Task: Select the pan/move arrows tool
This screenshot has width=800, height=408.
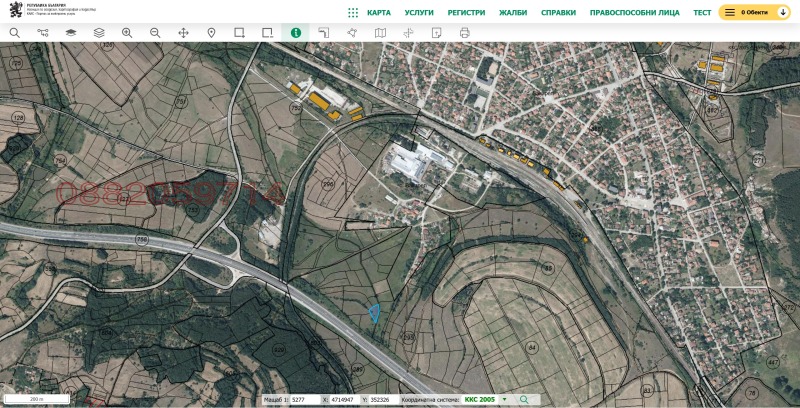Action: pos(183,33)
